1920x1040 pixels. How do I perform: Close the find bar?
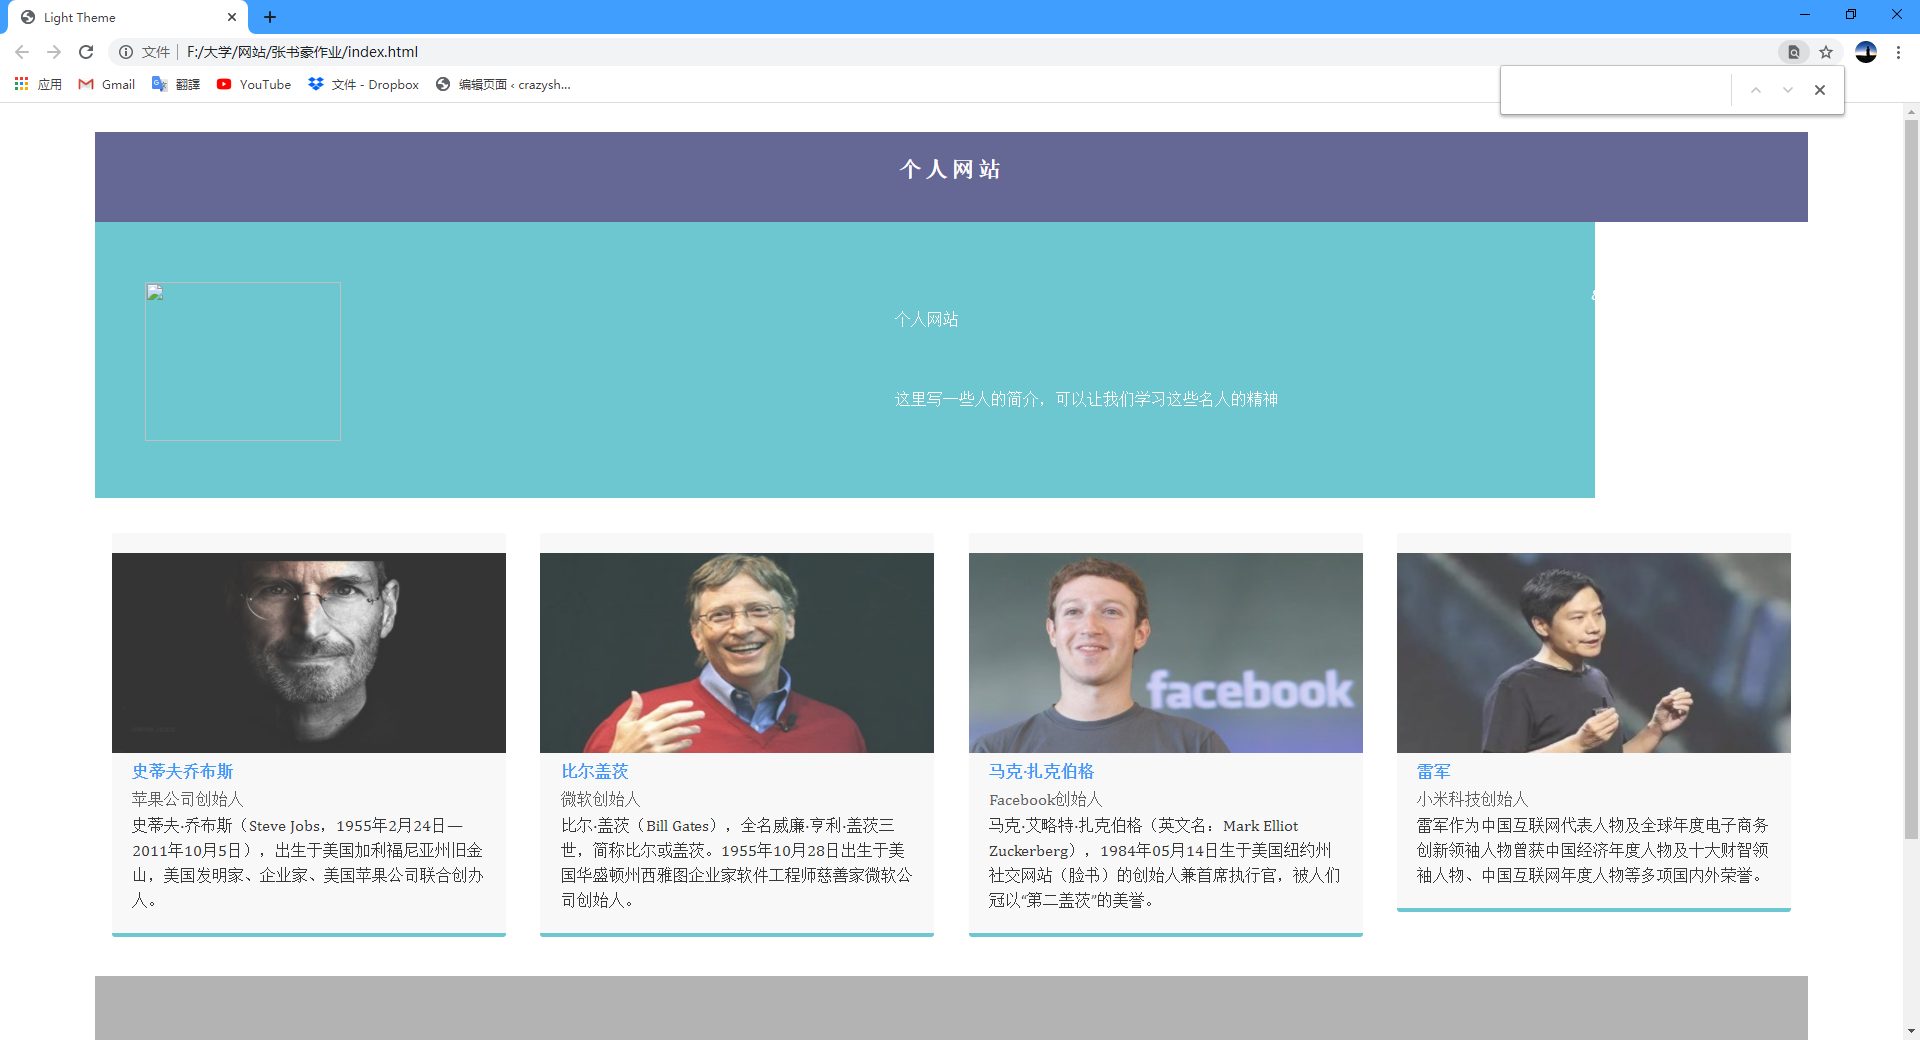[1820, 90]
